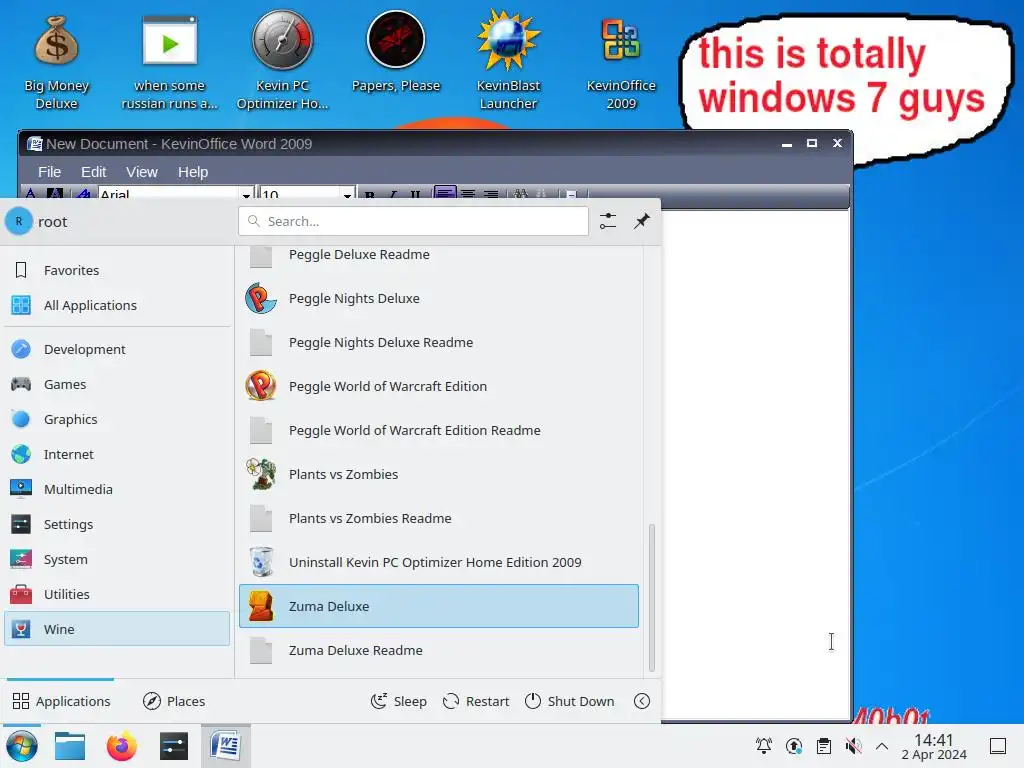Switch to KevinOffice Word taskbar entry
This screenshot has height=768, width=1024.
(225, 746)
